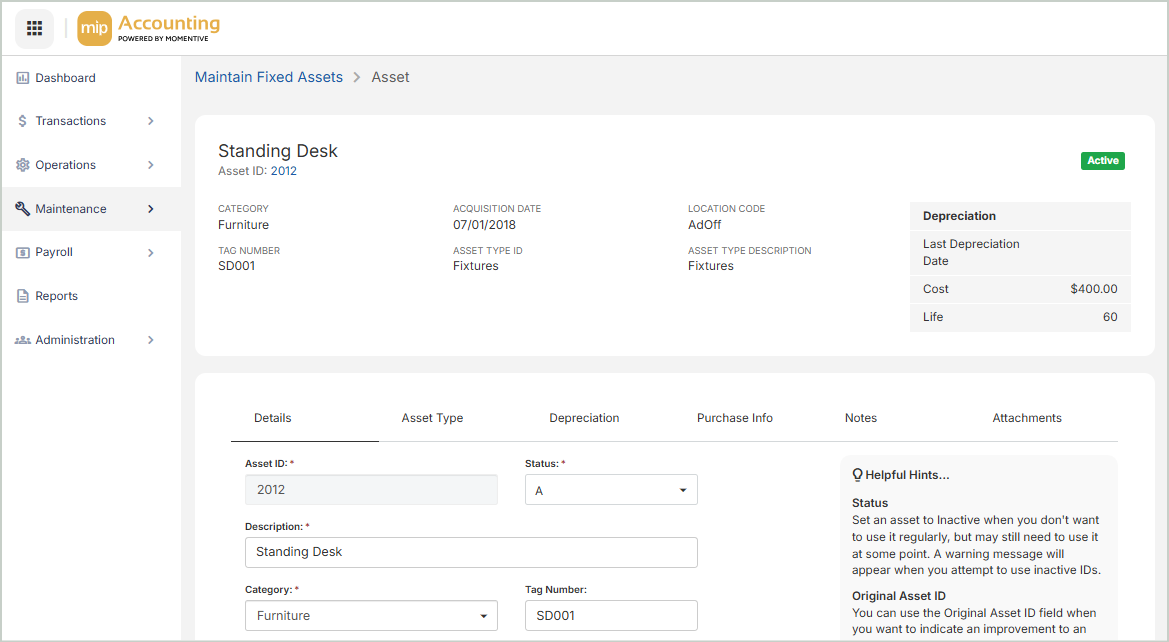
Task: Open the Status dropdown
Action: click(611, 490)
